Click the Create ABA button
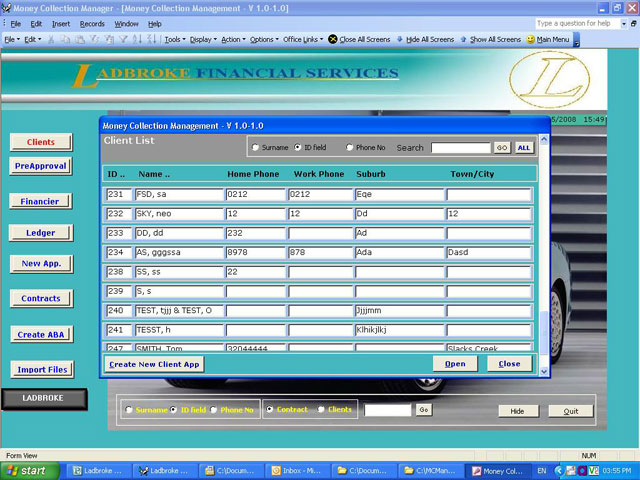The image size is (640, 480). 41,334
